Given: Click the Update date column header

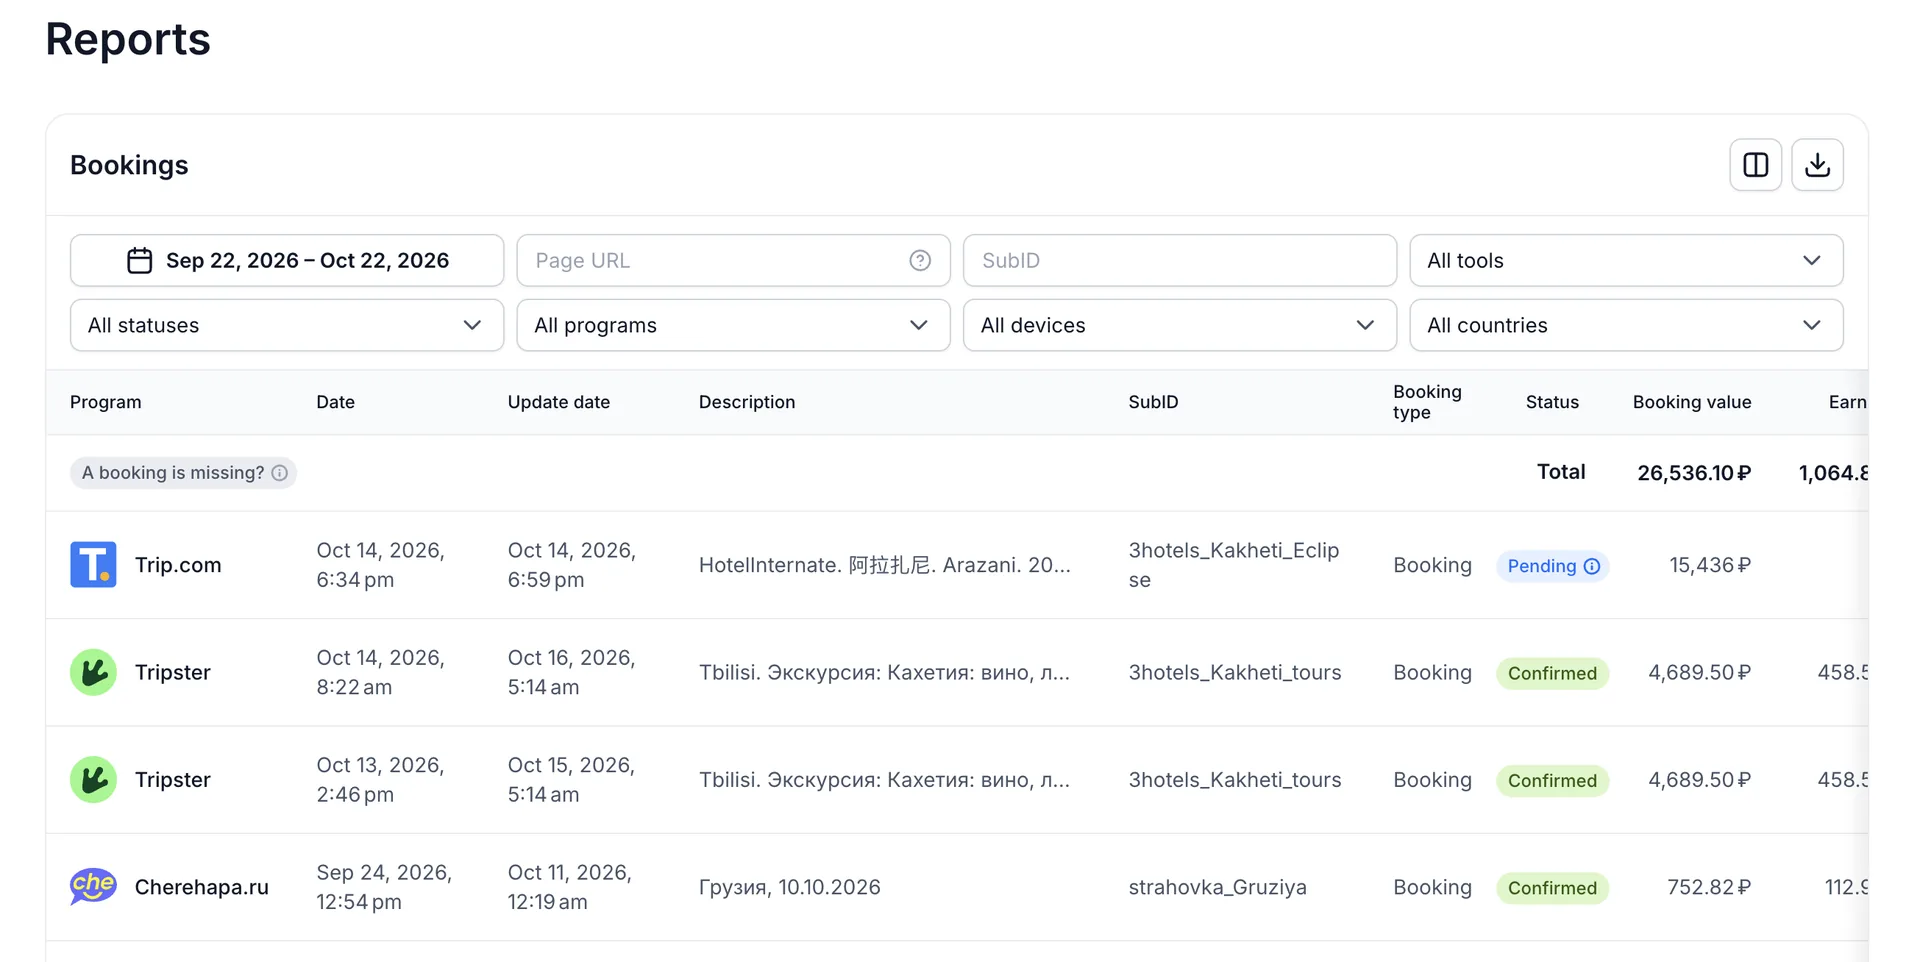Looking at the screenshot, I should [558, 402].
